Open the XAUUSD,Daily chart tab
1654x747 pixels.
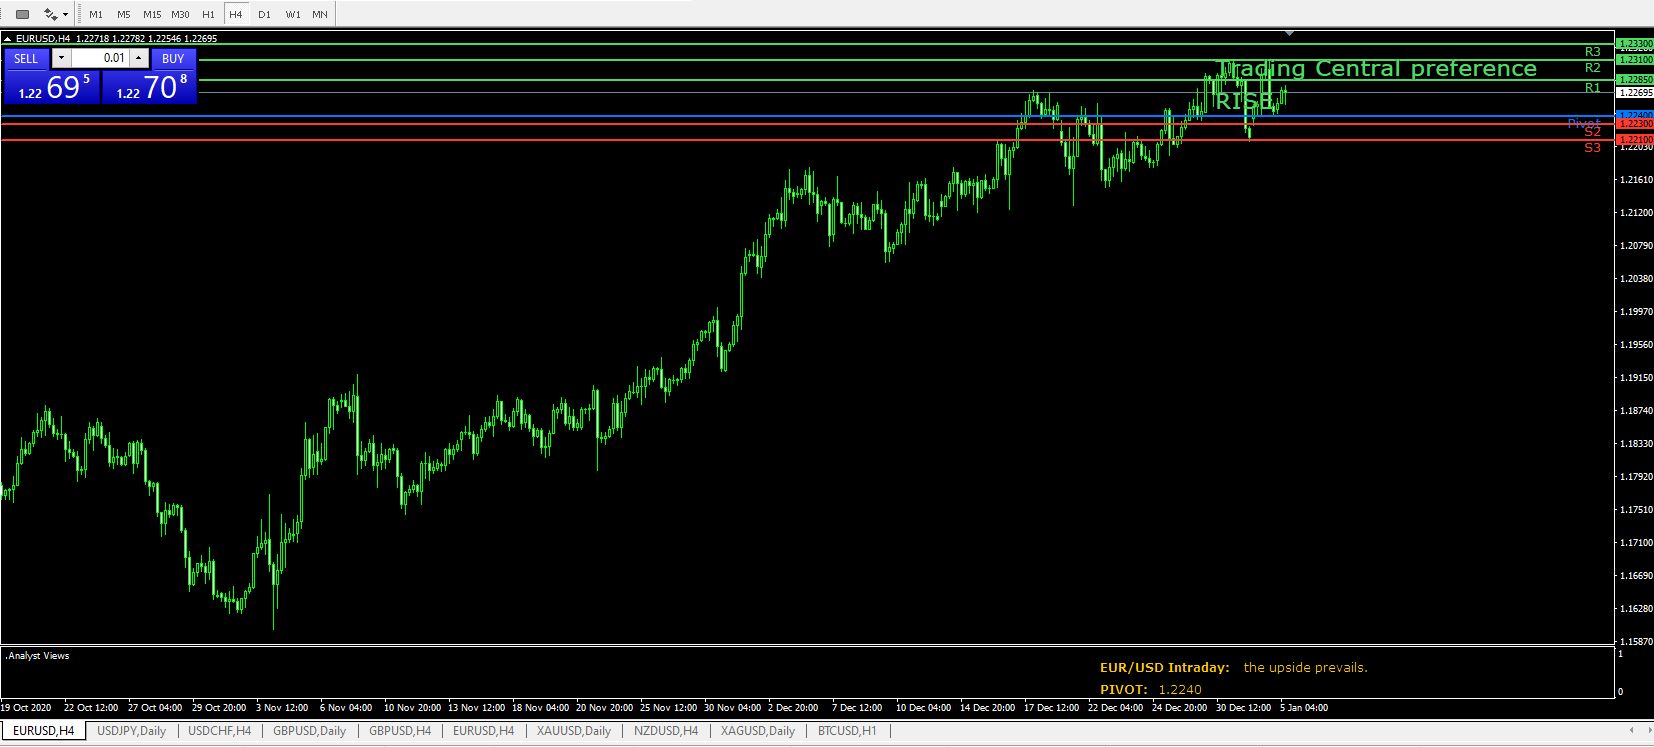tap(574, 731)
